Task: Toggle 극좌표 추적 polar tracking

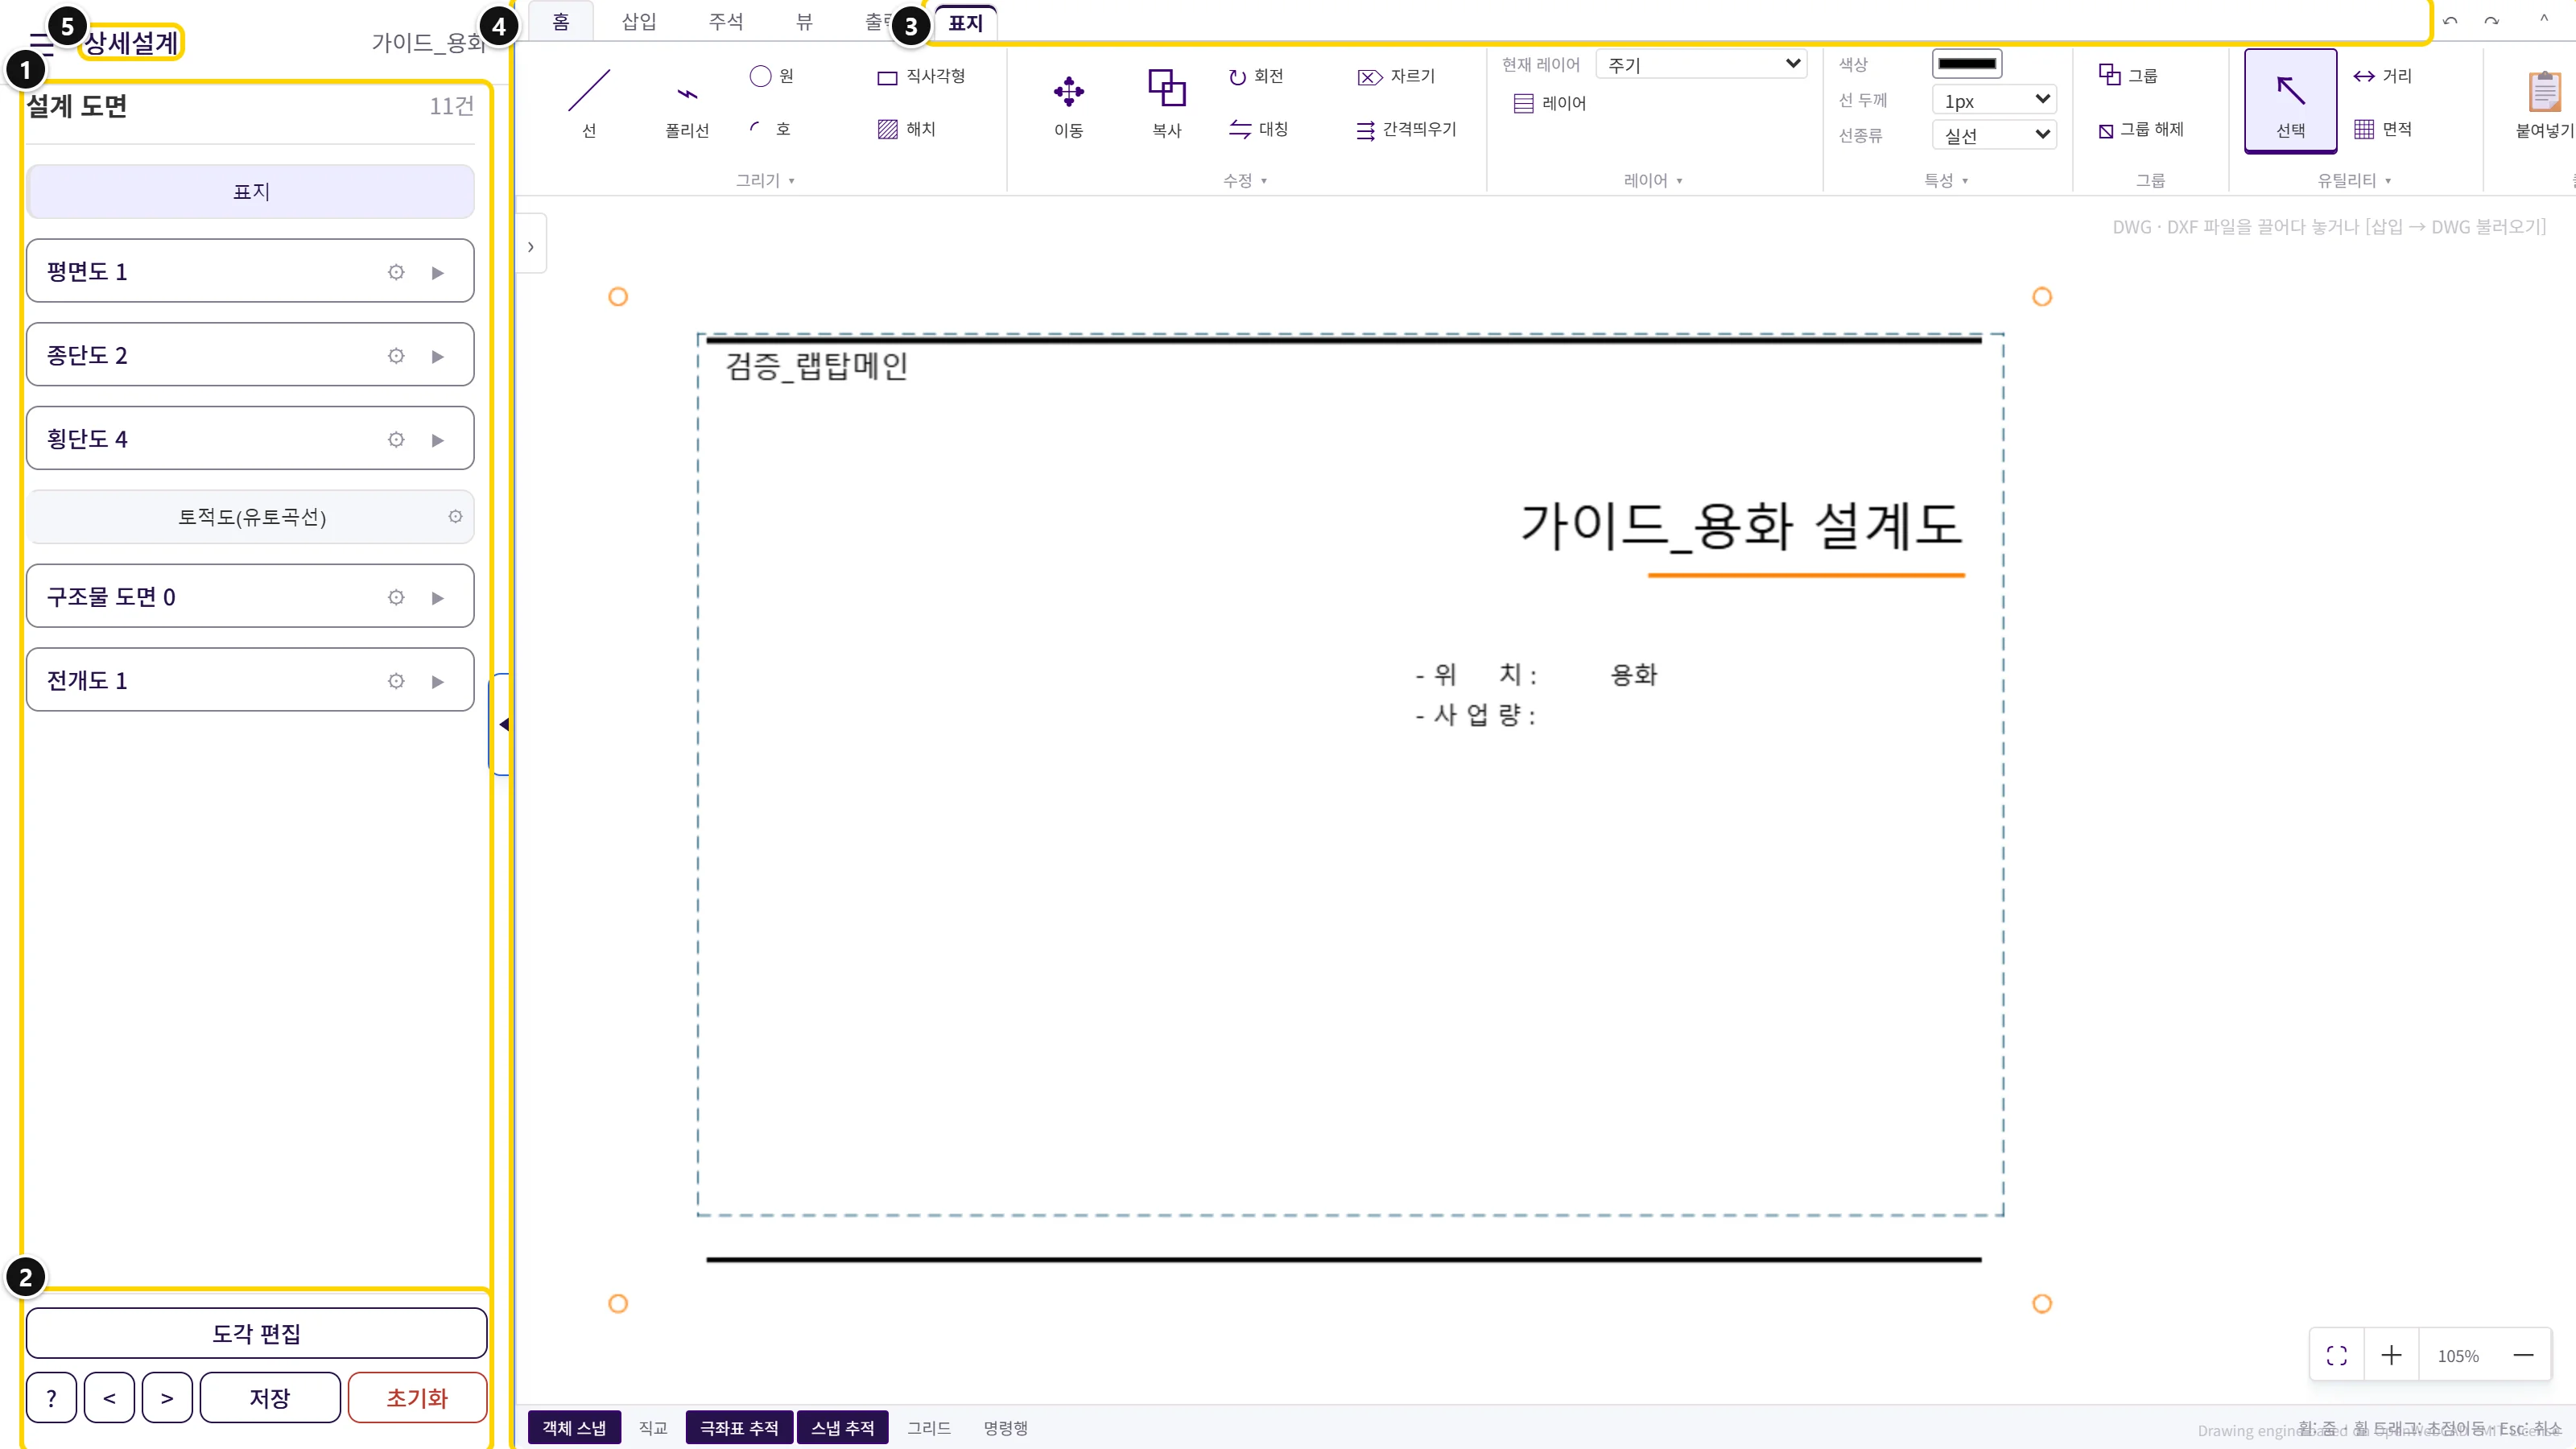Action: pos(739,1427)
